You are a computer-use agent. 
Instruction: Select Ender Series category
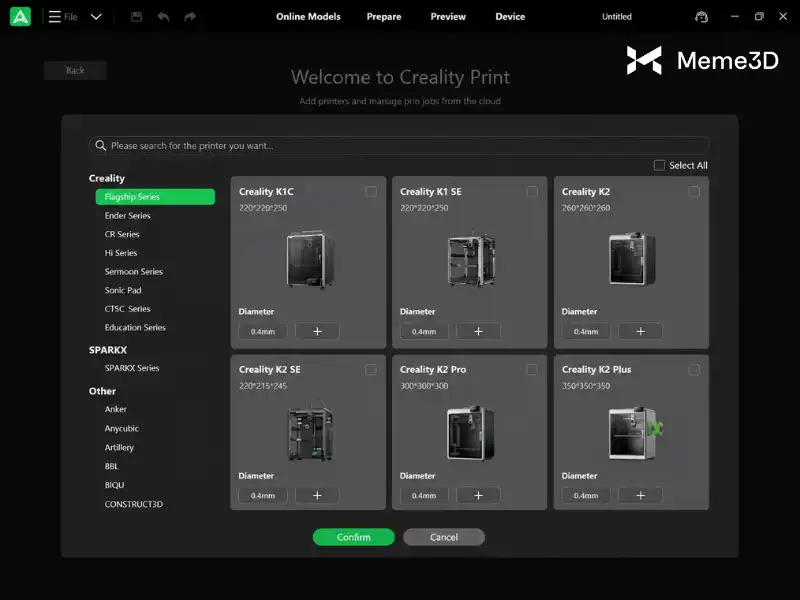128,215
